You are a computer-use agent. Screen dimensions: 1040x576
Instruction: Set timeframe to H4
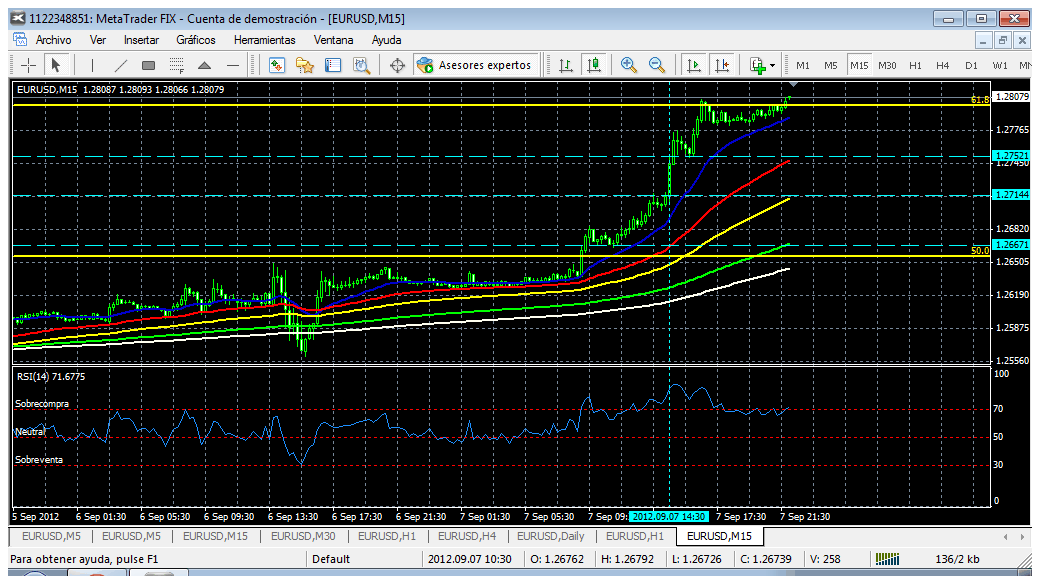pyautogui.click(x=942, y=66)
